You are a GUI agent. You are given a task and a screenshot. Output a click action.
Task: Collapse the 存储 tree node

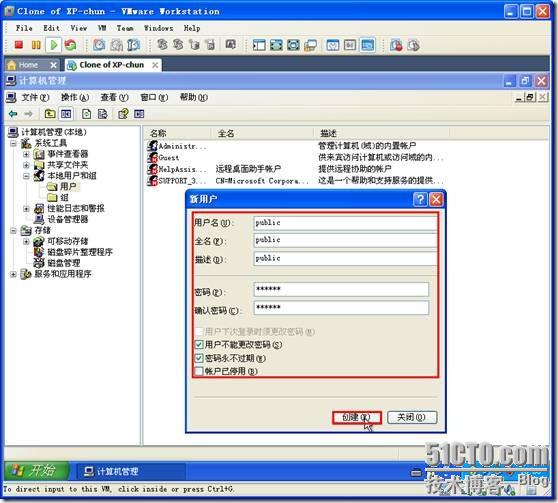click(x=14, y=231)
